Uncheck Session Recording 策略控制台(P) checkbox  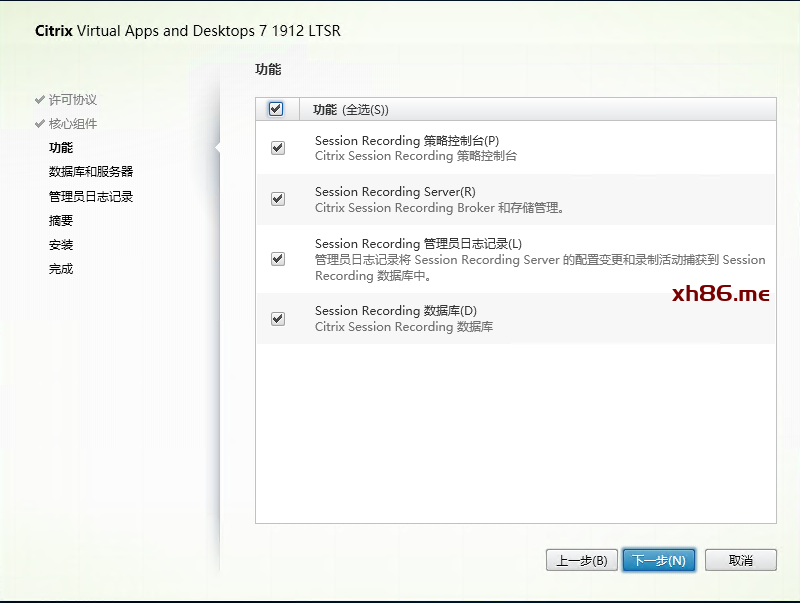[x=278, y=148]
